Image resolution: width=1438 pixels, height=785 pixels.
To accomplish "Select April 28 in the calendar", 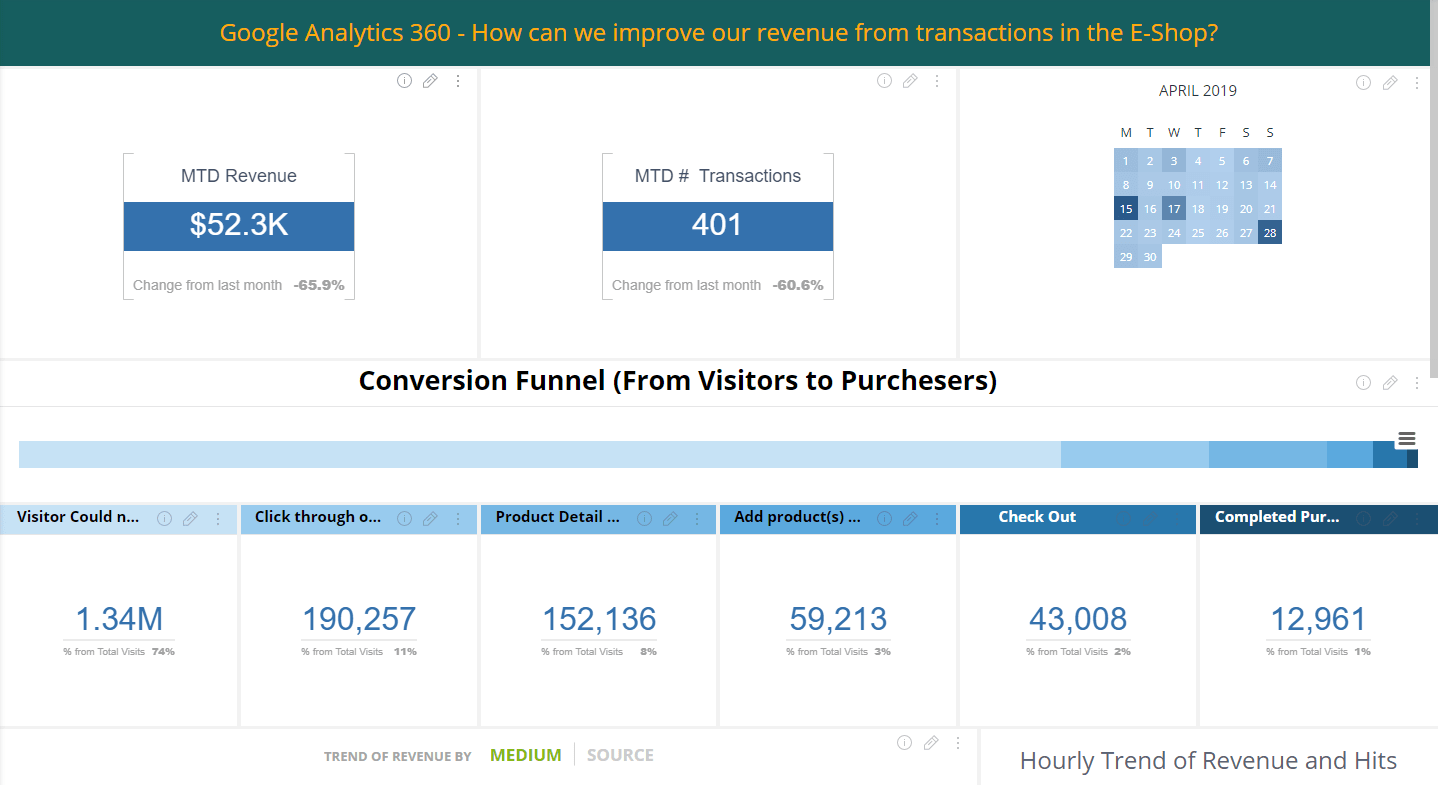I will coord(1270,232).
